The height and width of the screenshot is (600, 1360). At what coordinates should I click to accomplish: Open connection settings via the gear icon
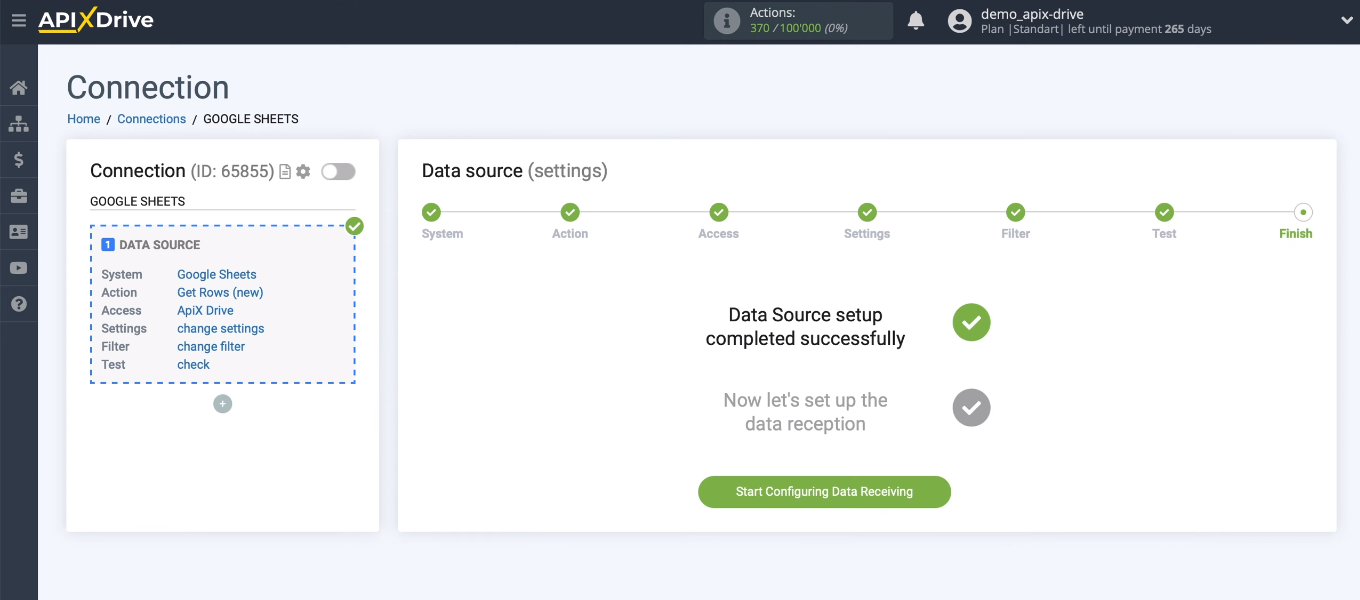click(x=303, y=171)
